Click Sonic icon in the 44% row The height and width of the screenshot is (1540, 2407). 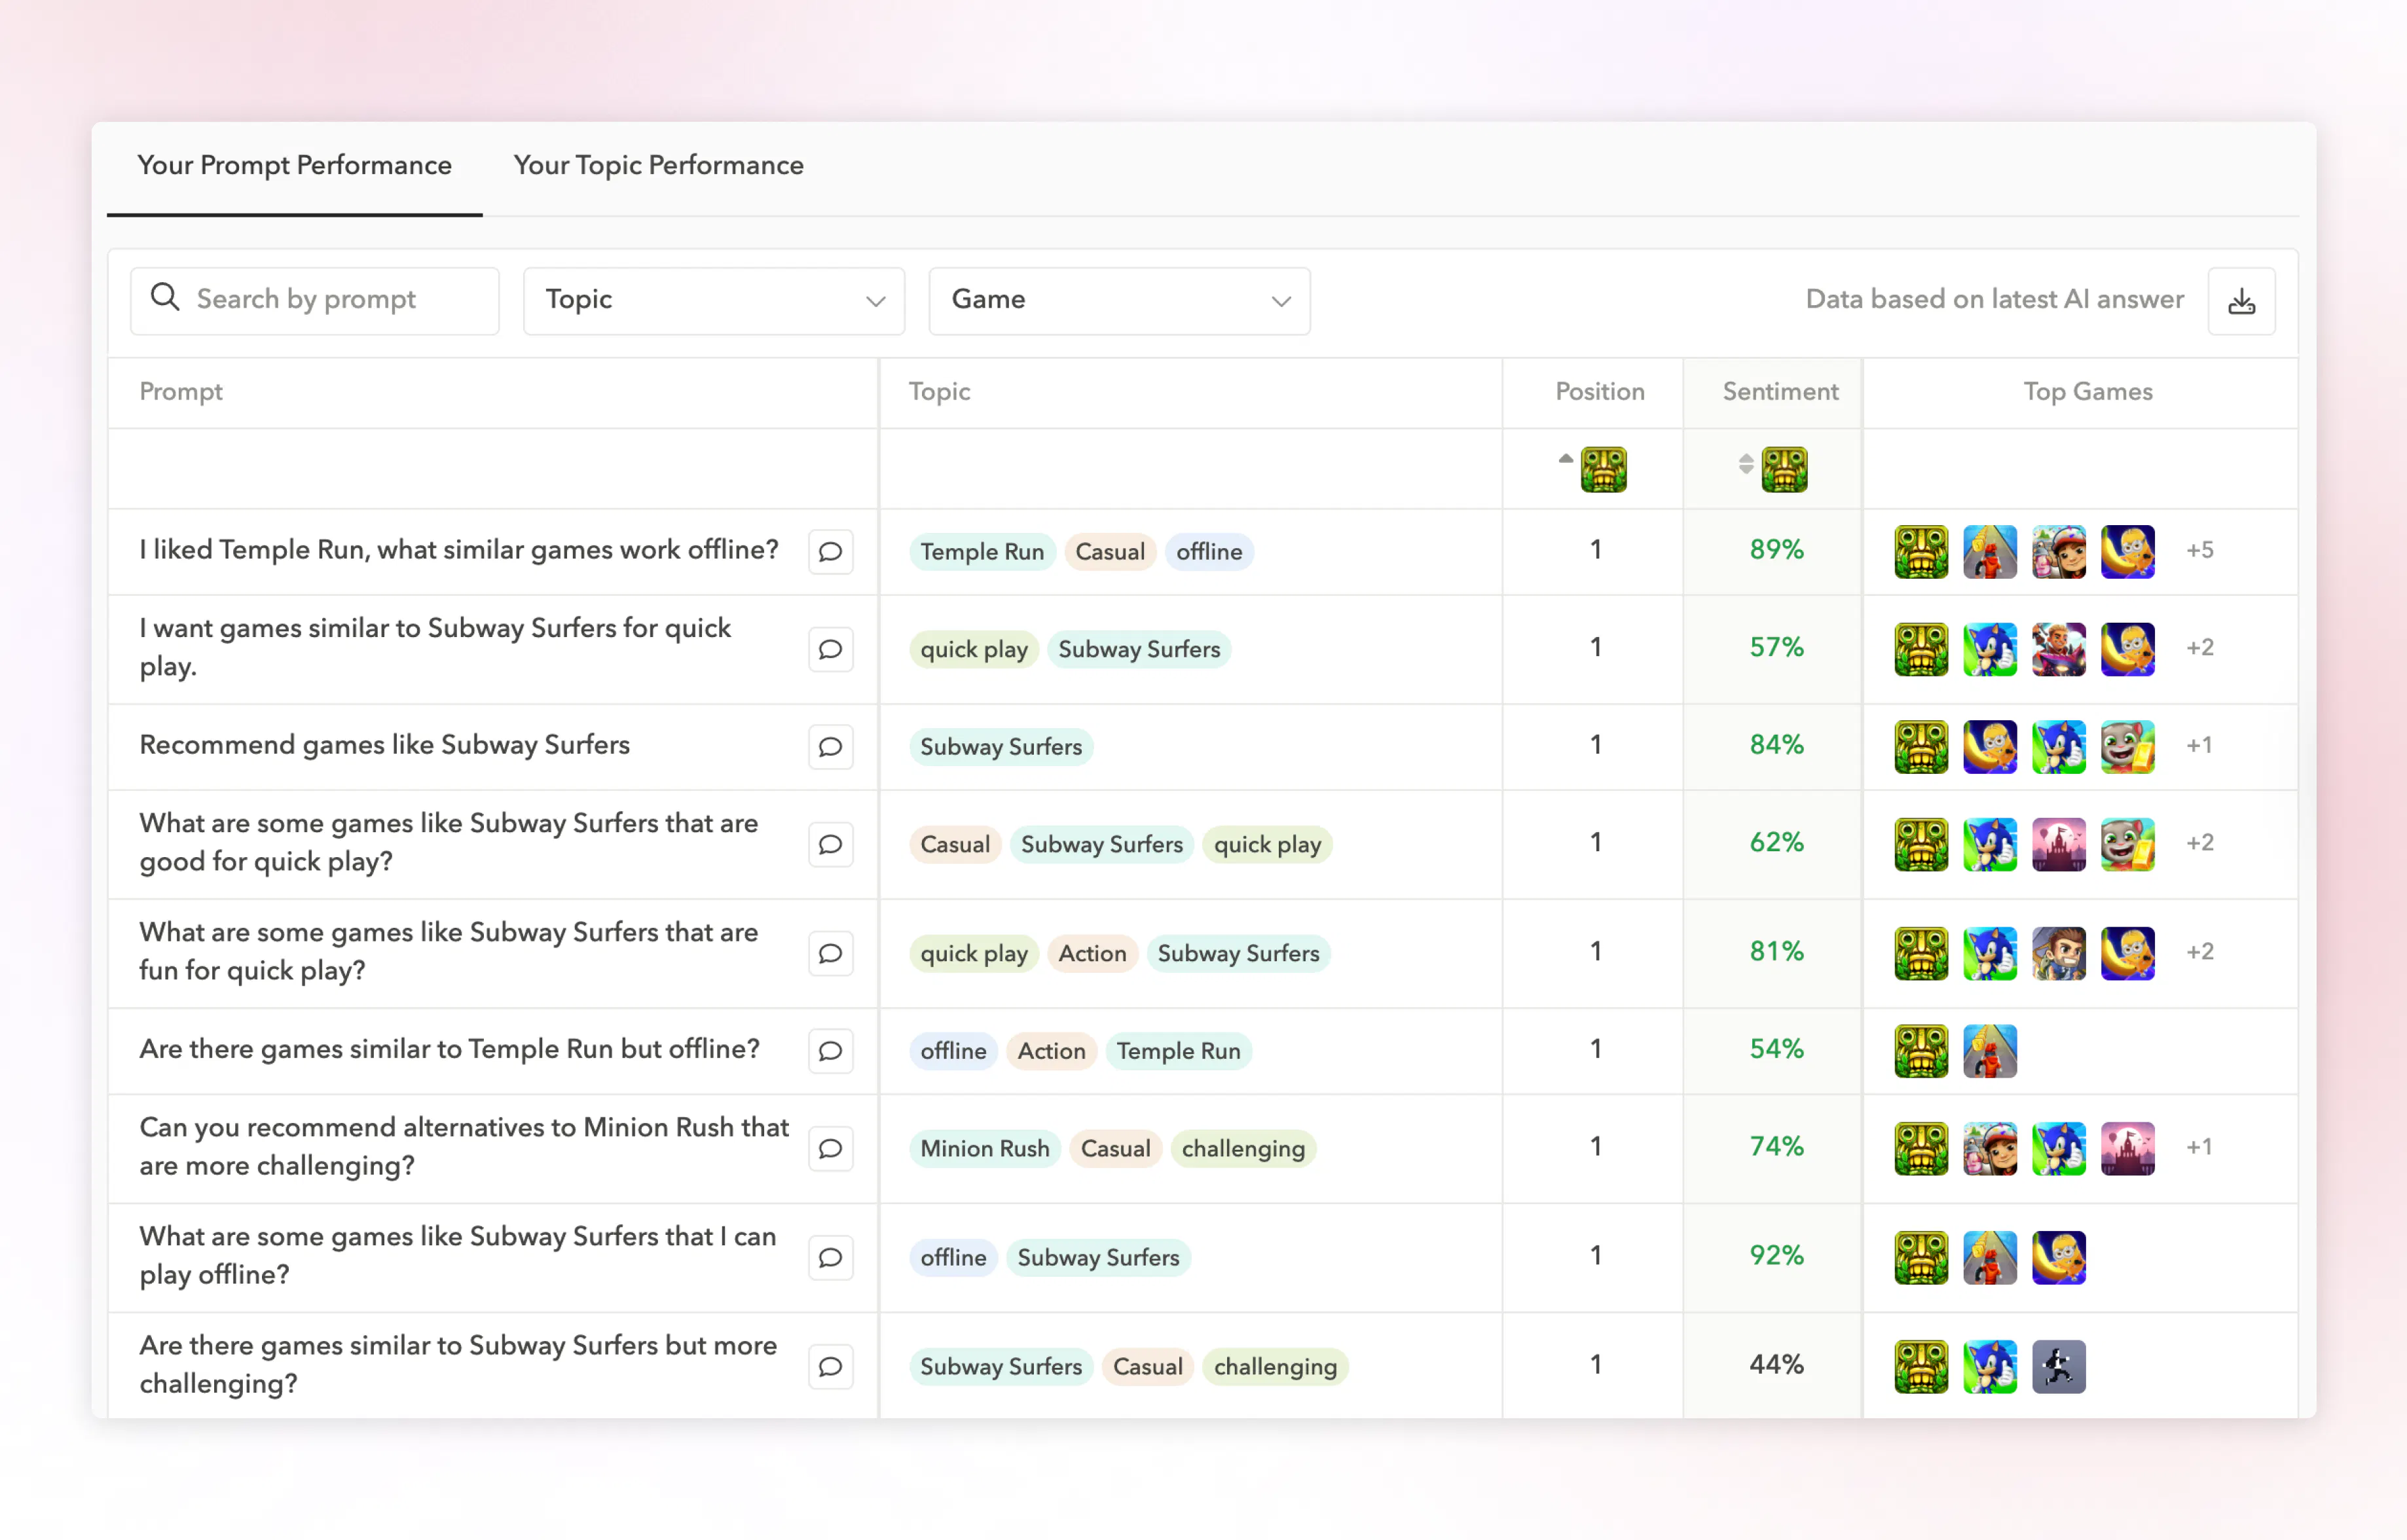1989,1366
